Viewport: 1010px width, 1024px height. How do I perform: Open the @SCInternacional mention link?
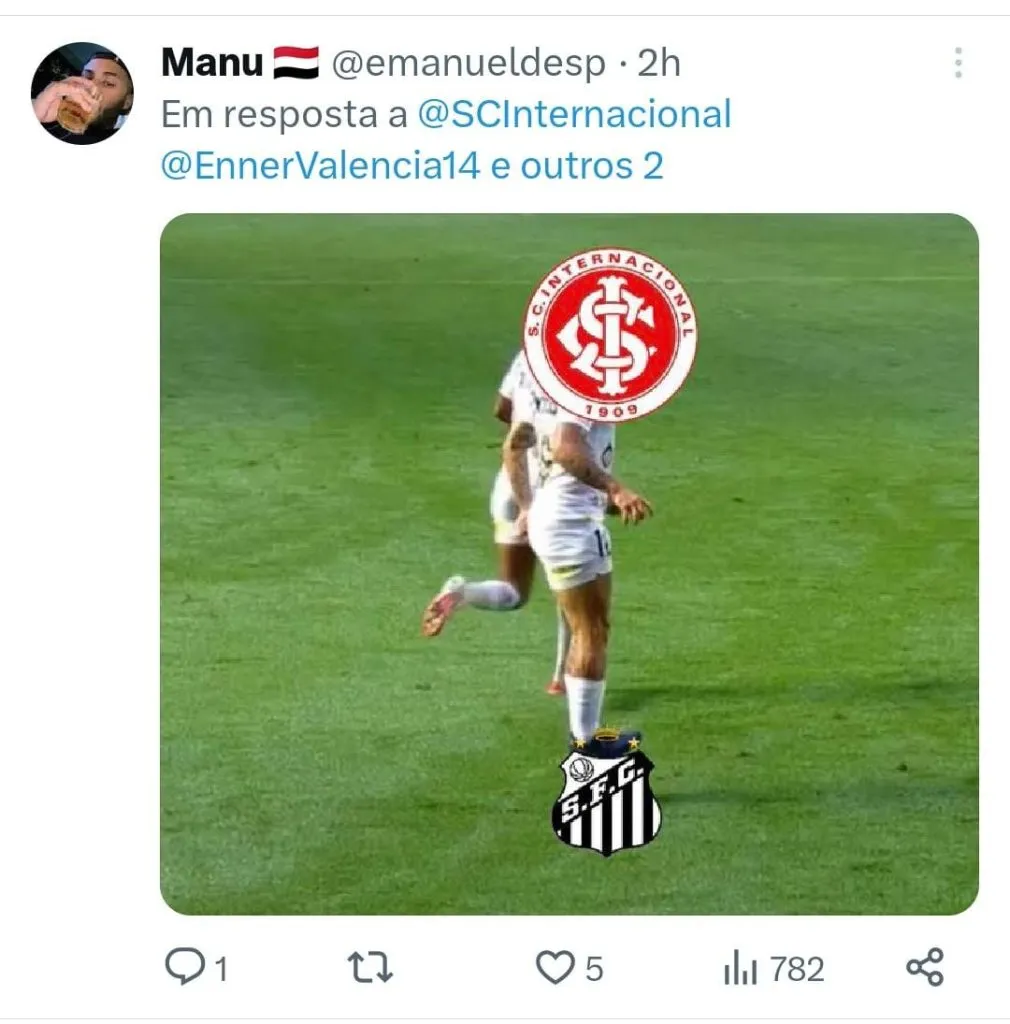[574, 114]
